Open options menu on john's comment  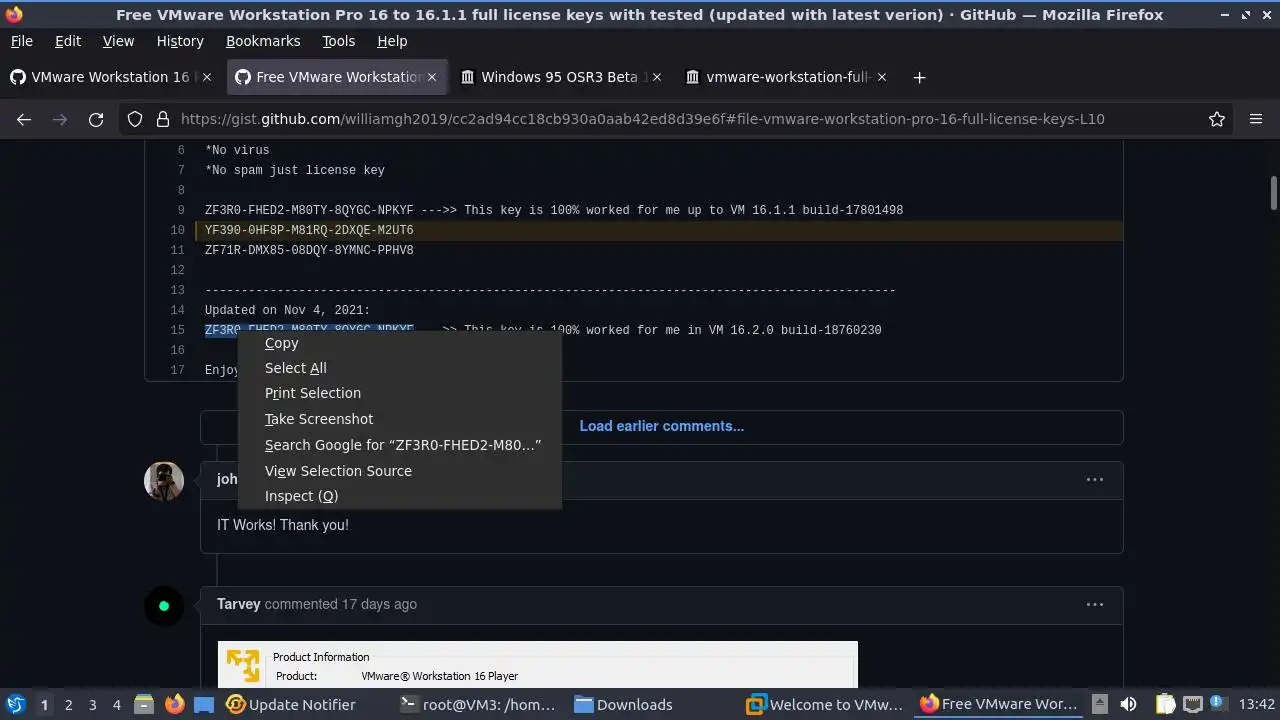point(1095,479)
